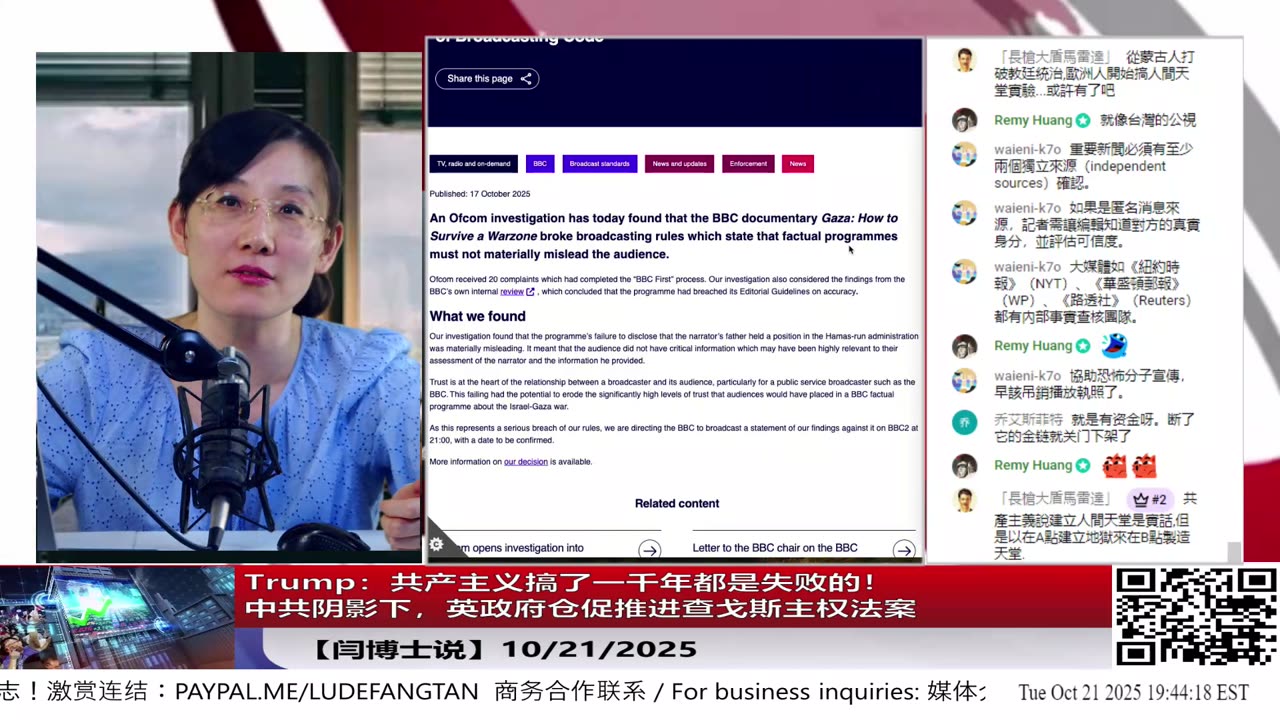The image size is (1280, 720).
Task: Click waieni-k7o avatar beside '如果是匿名消息來源'
Action: (965, 213)
